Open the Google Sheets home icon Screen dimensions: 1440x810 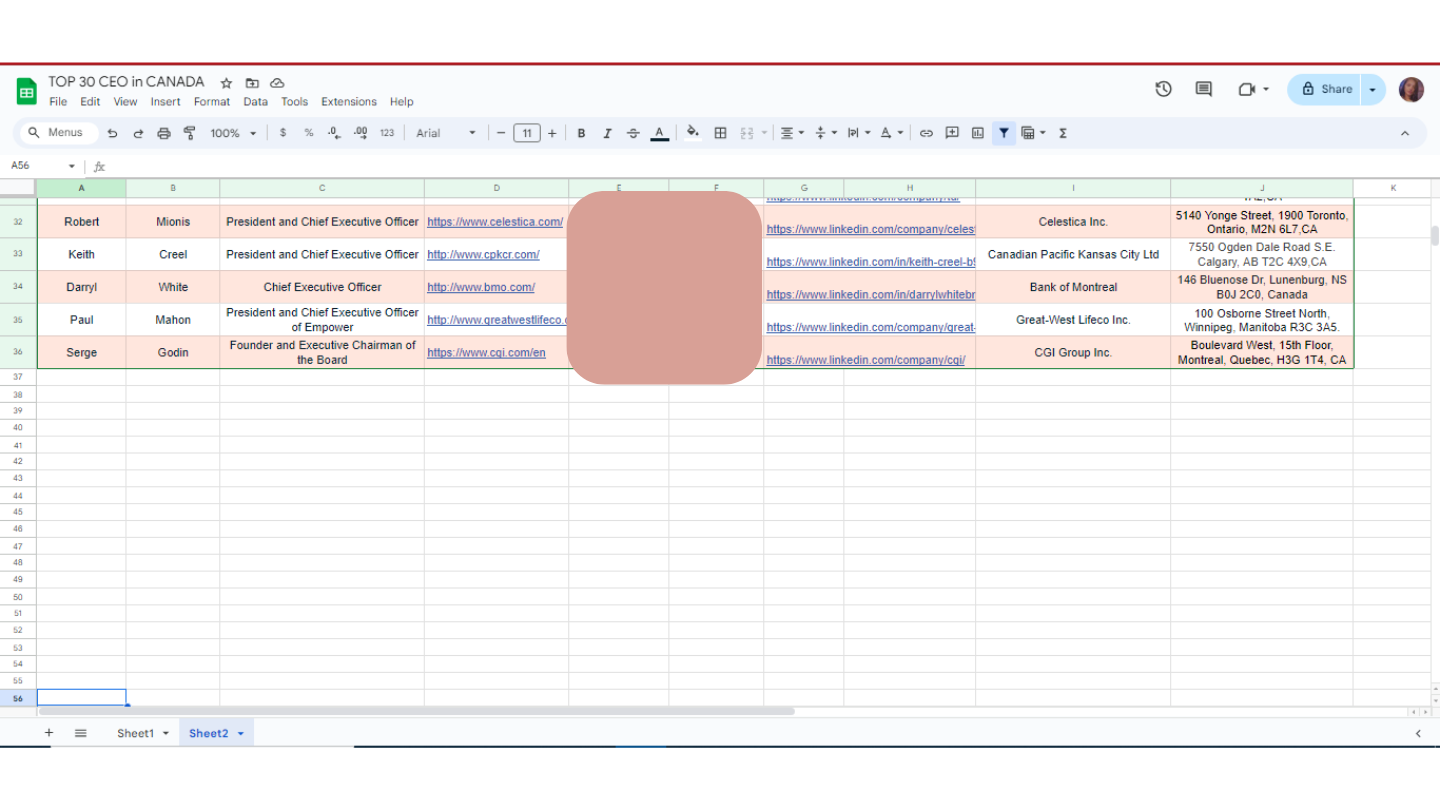click(x=26, y=91)
